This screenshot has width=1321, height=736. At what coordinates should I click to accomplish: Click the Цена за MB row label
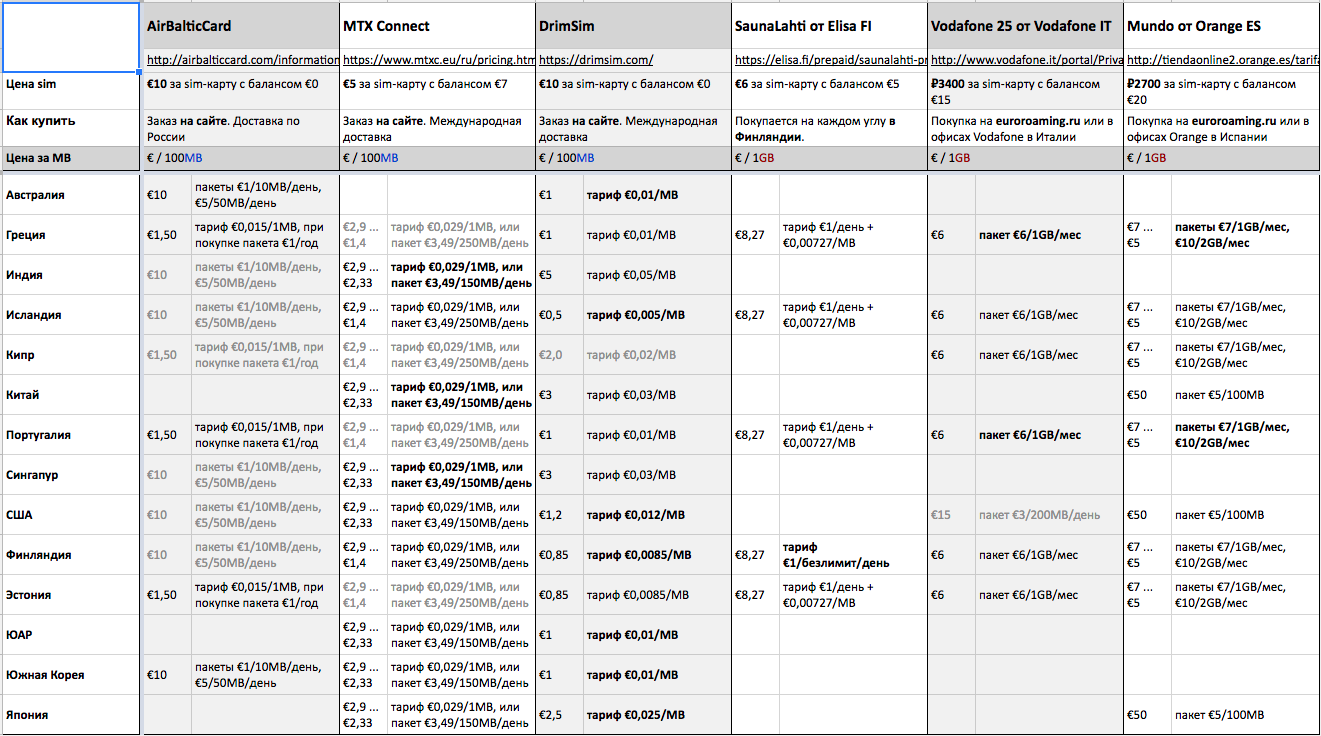[x=70, y=158]
